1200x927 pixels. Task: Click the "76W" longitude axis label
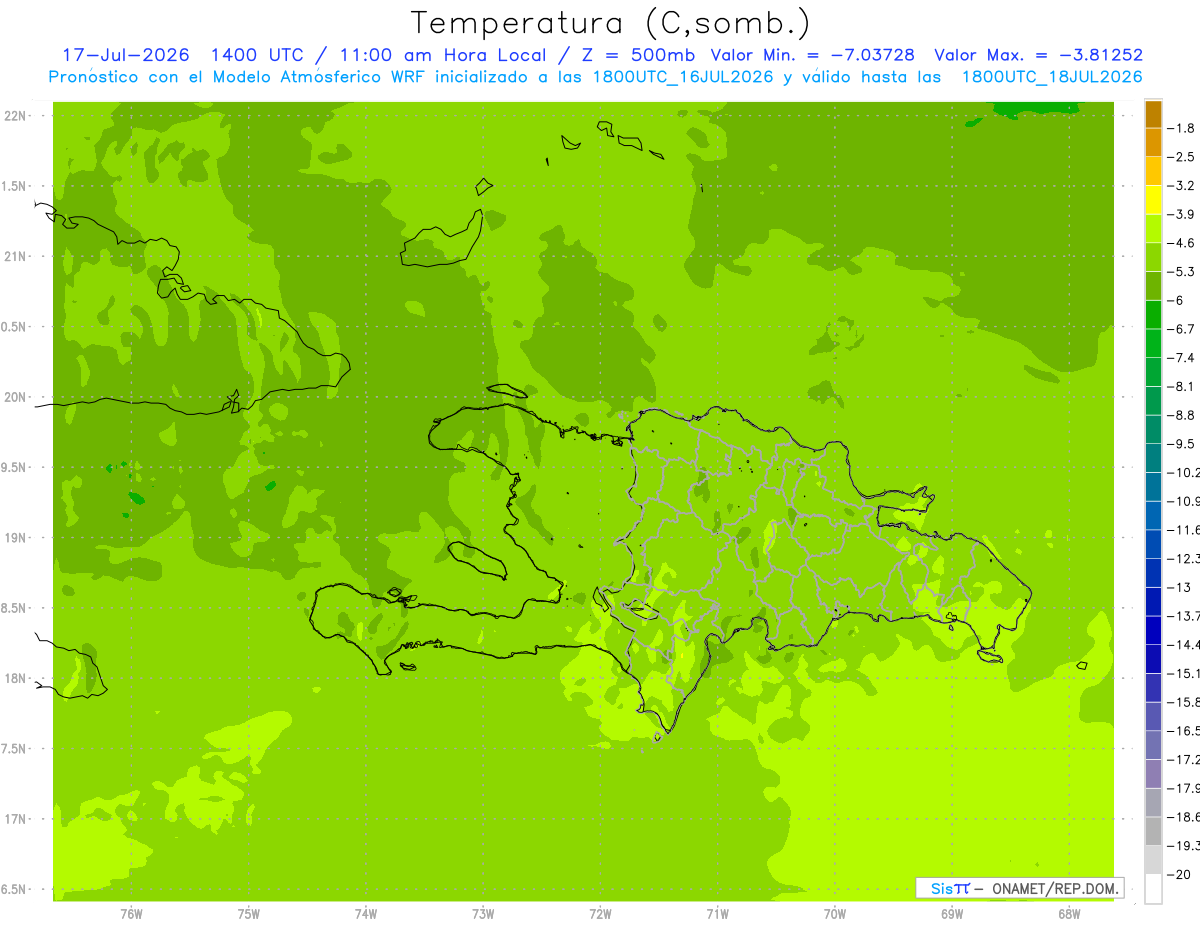(x=131, y=914)
